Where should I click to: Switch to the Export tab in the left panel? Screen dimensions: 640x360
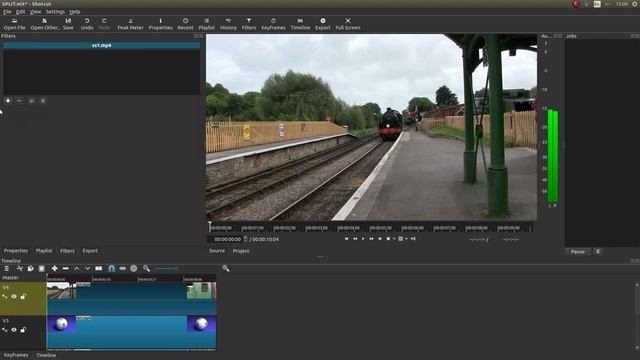[90, 251]
